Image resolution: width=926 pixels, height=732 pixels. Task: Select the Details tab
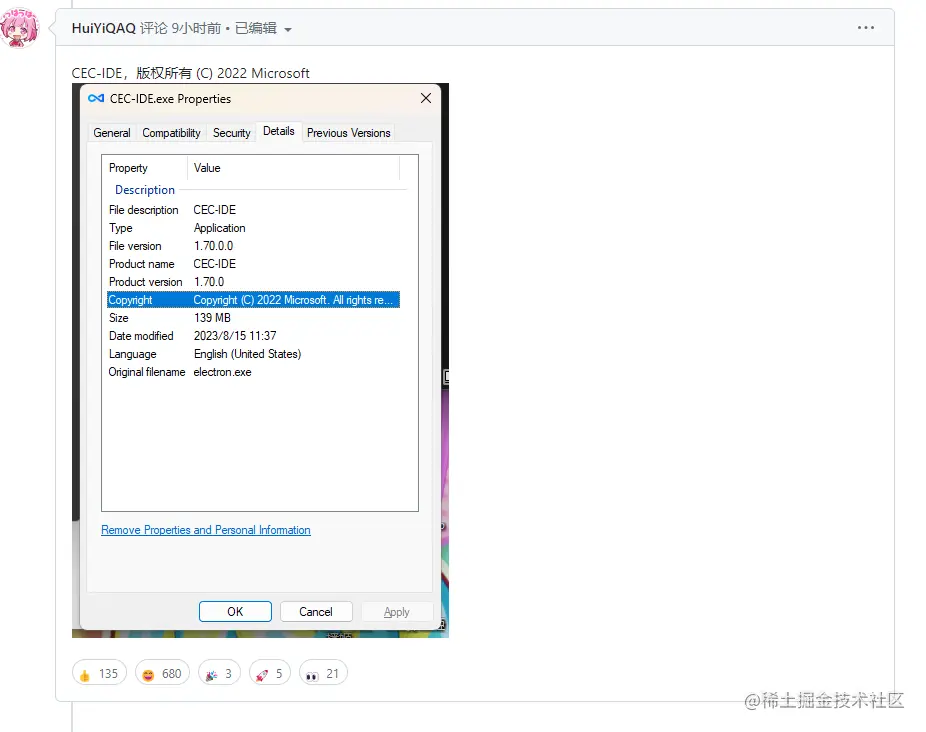click(279, 131)
